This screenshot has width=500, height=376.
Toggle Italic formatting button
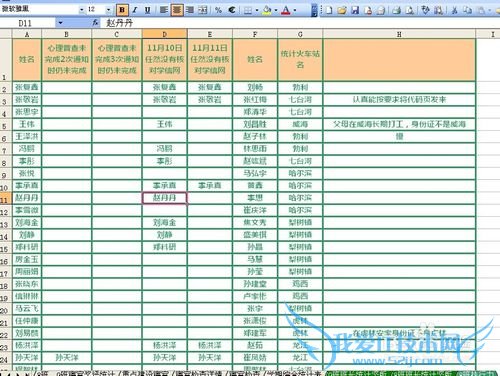135,10
